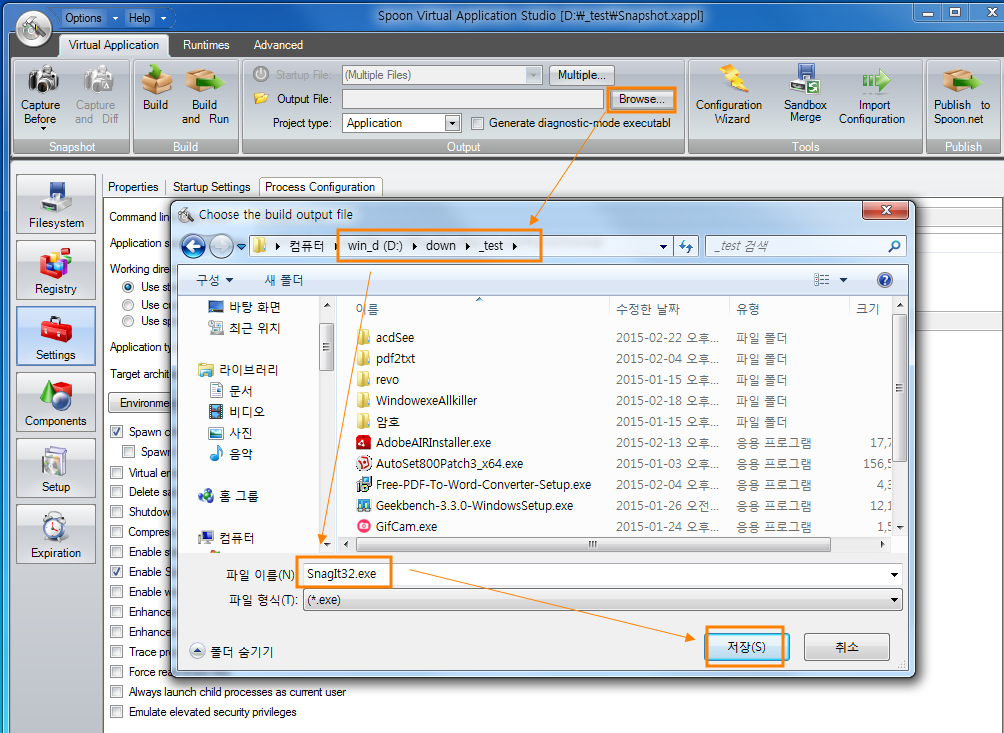
Task: Open the Project type dropdown
Action: pyautogui.click(x=452, y=123)
